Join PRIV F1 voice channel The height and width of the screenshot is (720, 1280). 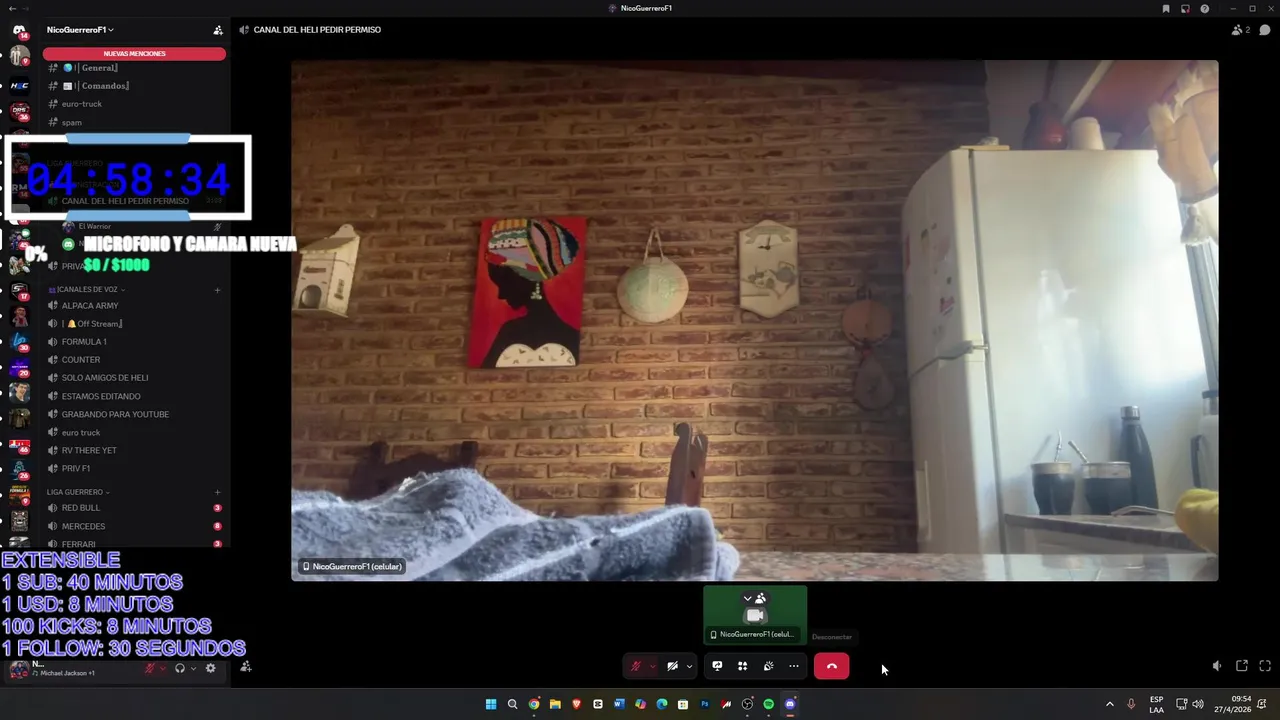tap(134, 469)
